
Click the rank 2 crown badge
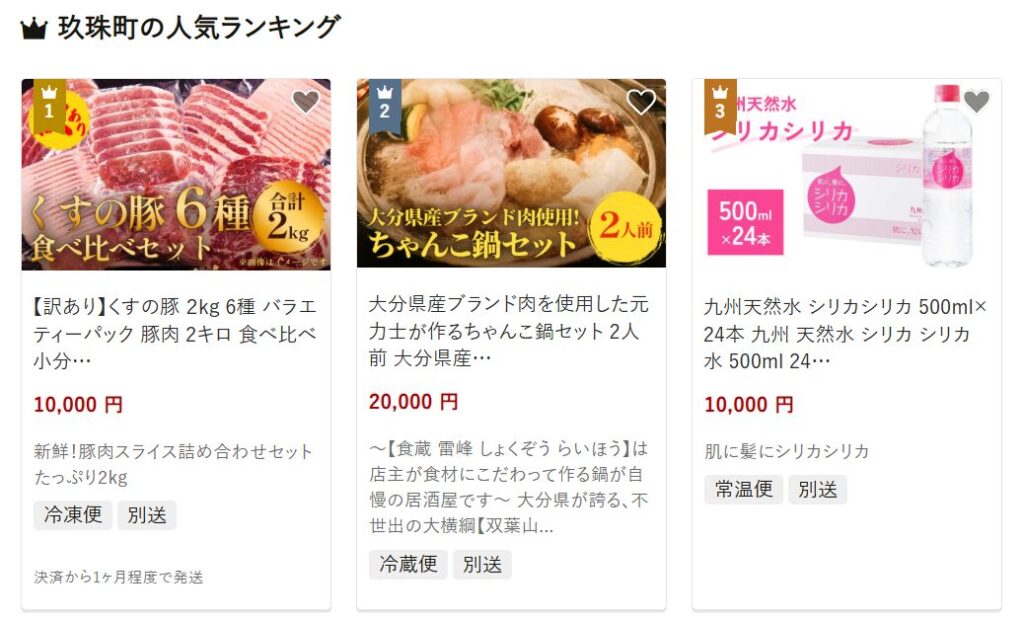(x=385, y=106)
